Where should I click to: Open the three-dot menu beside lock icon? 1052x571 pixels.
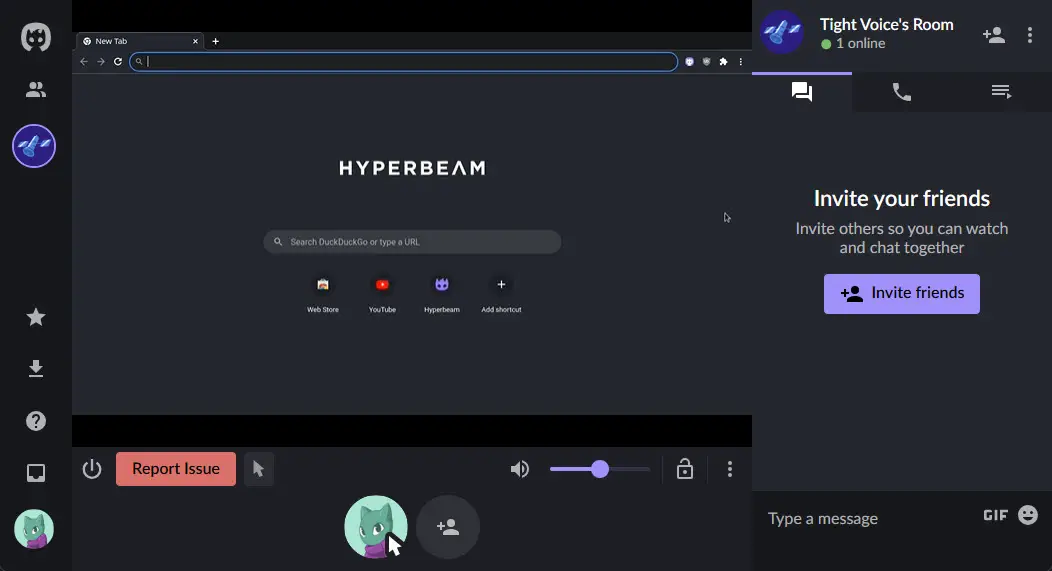click(x=730, y=469)
